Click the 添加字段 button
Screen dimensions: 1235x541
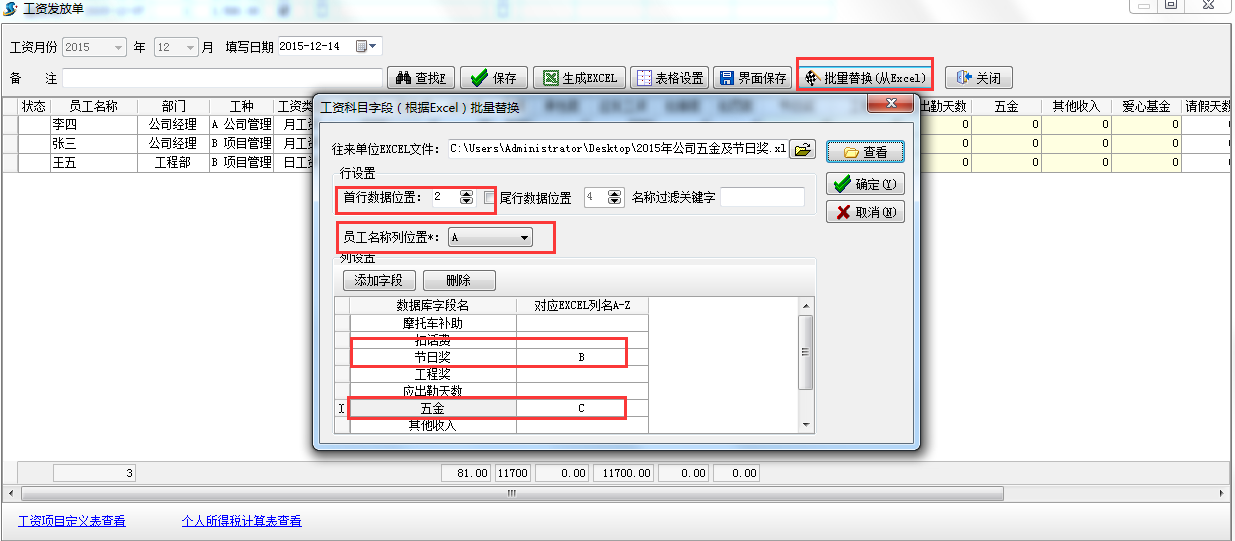[x=378, y=281]
